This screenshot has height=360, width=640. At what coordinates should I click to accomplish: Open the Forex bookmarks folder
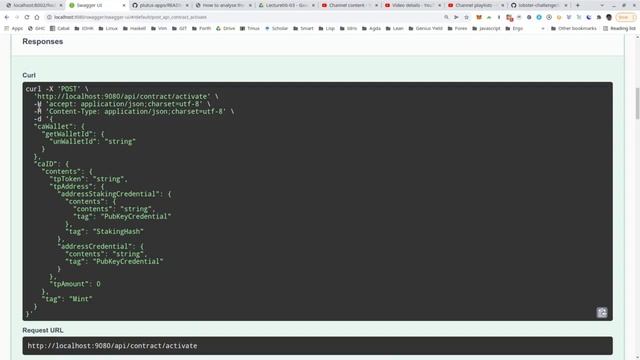457,29
